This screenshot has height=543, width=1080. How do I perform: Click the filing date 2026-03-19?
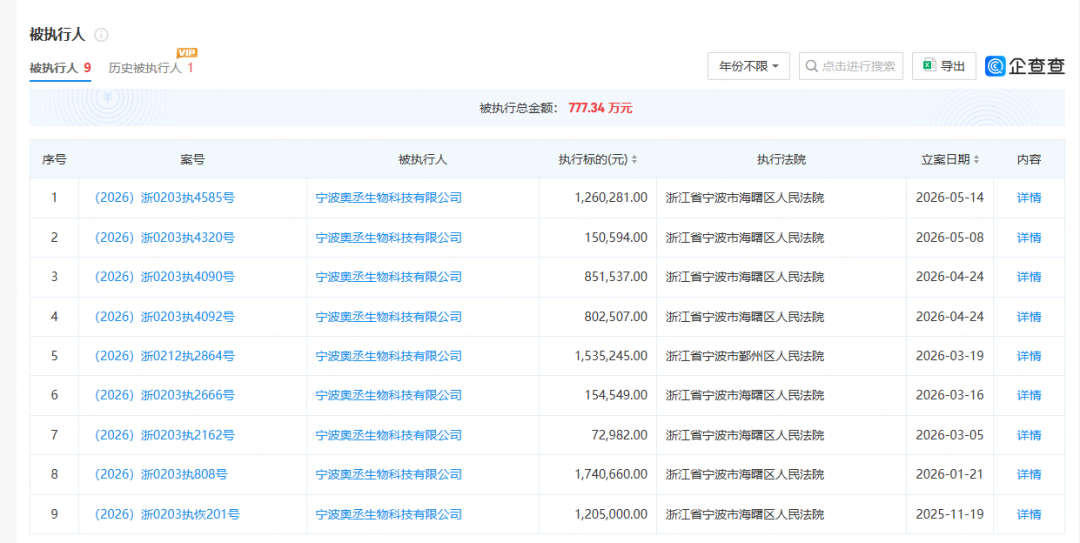tap(950, 356)
